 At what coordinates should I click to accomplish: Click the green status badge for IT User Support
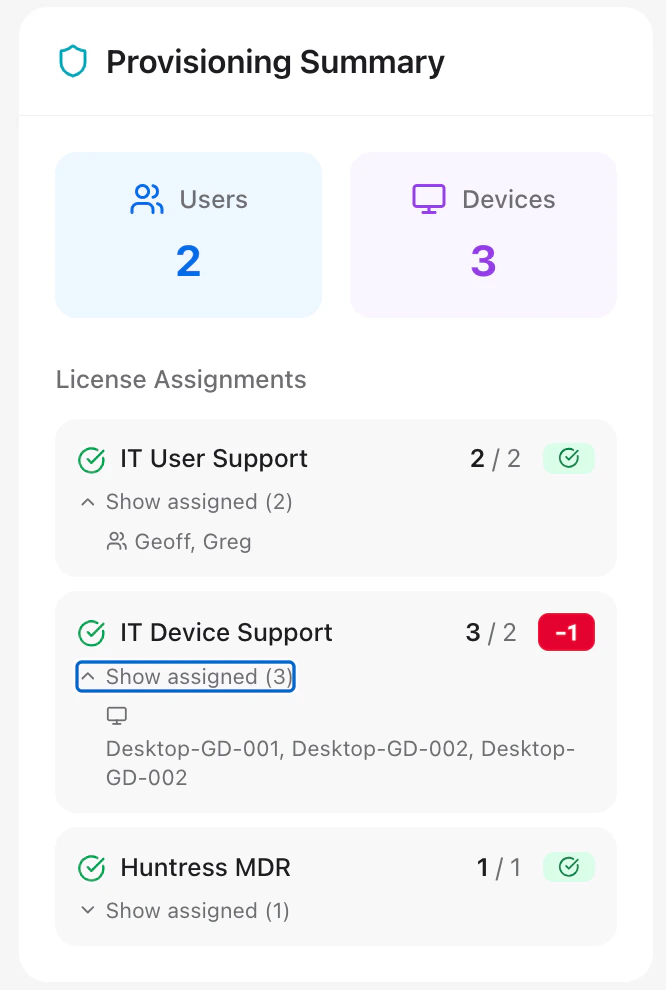coord(569,458)
